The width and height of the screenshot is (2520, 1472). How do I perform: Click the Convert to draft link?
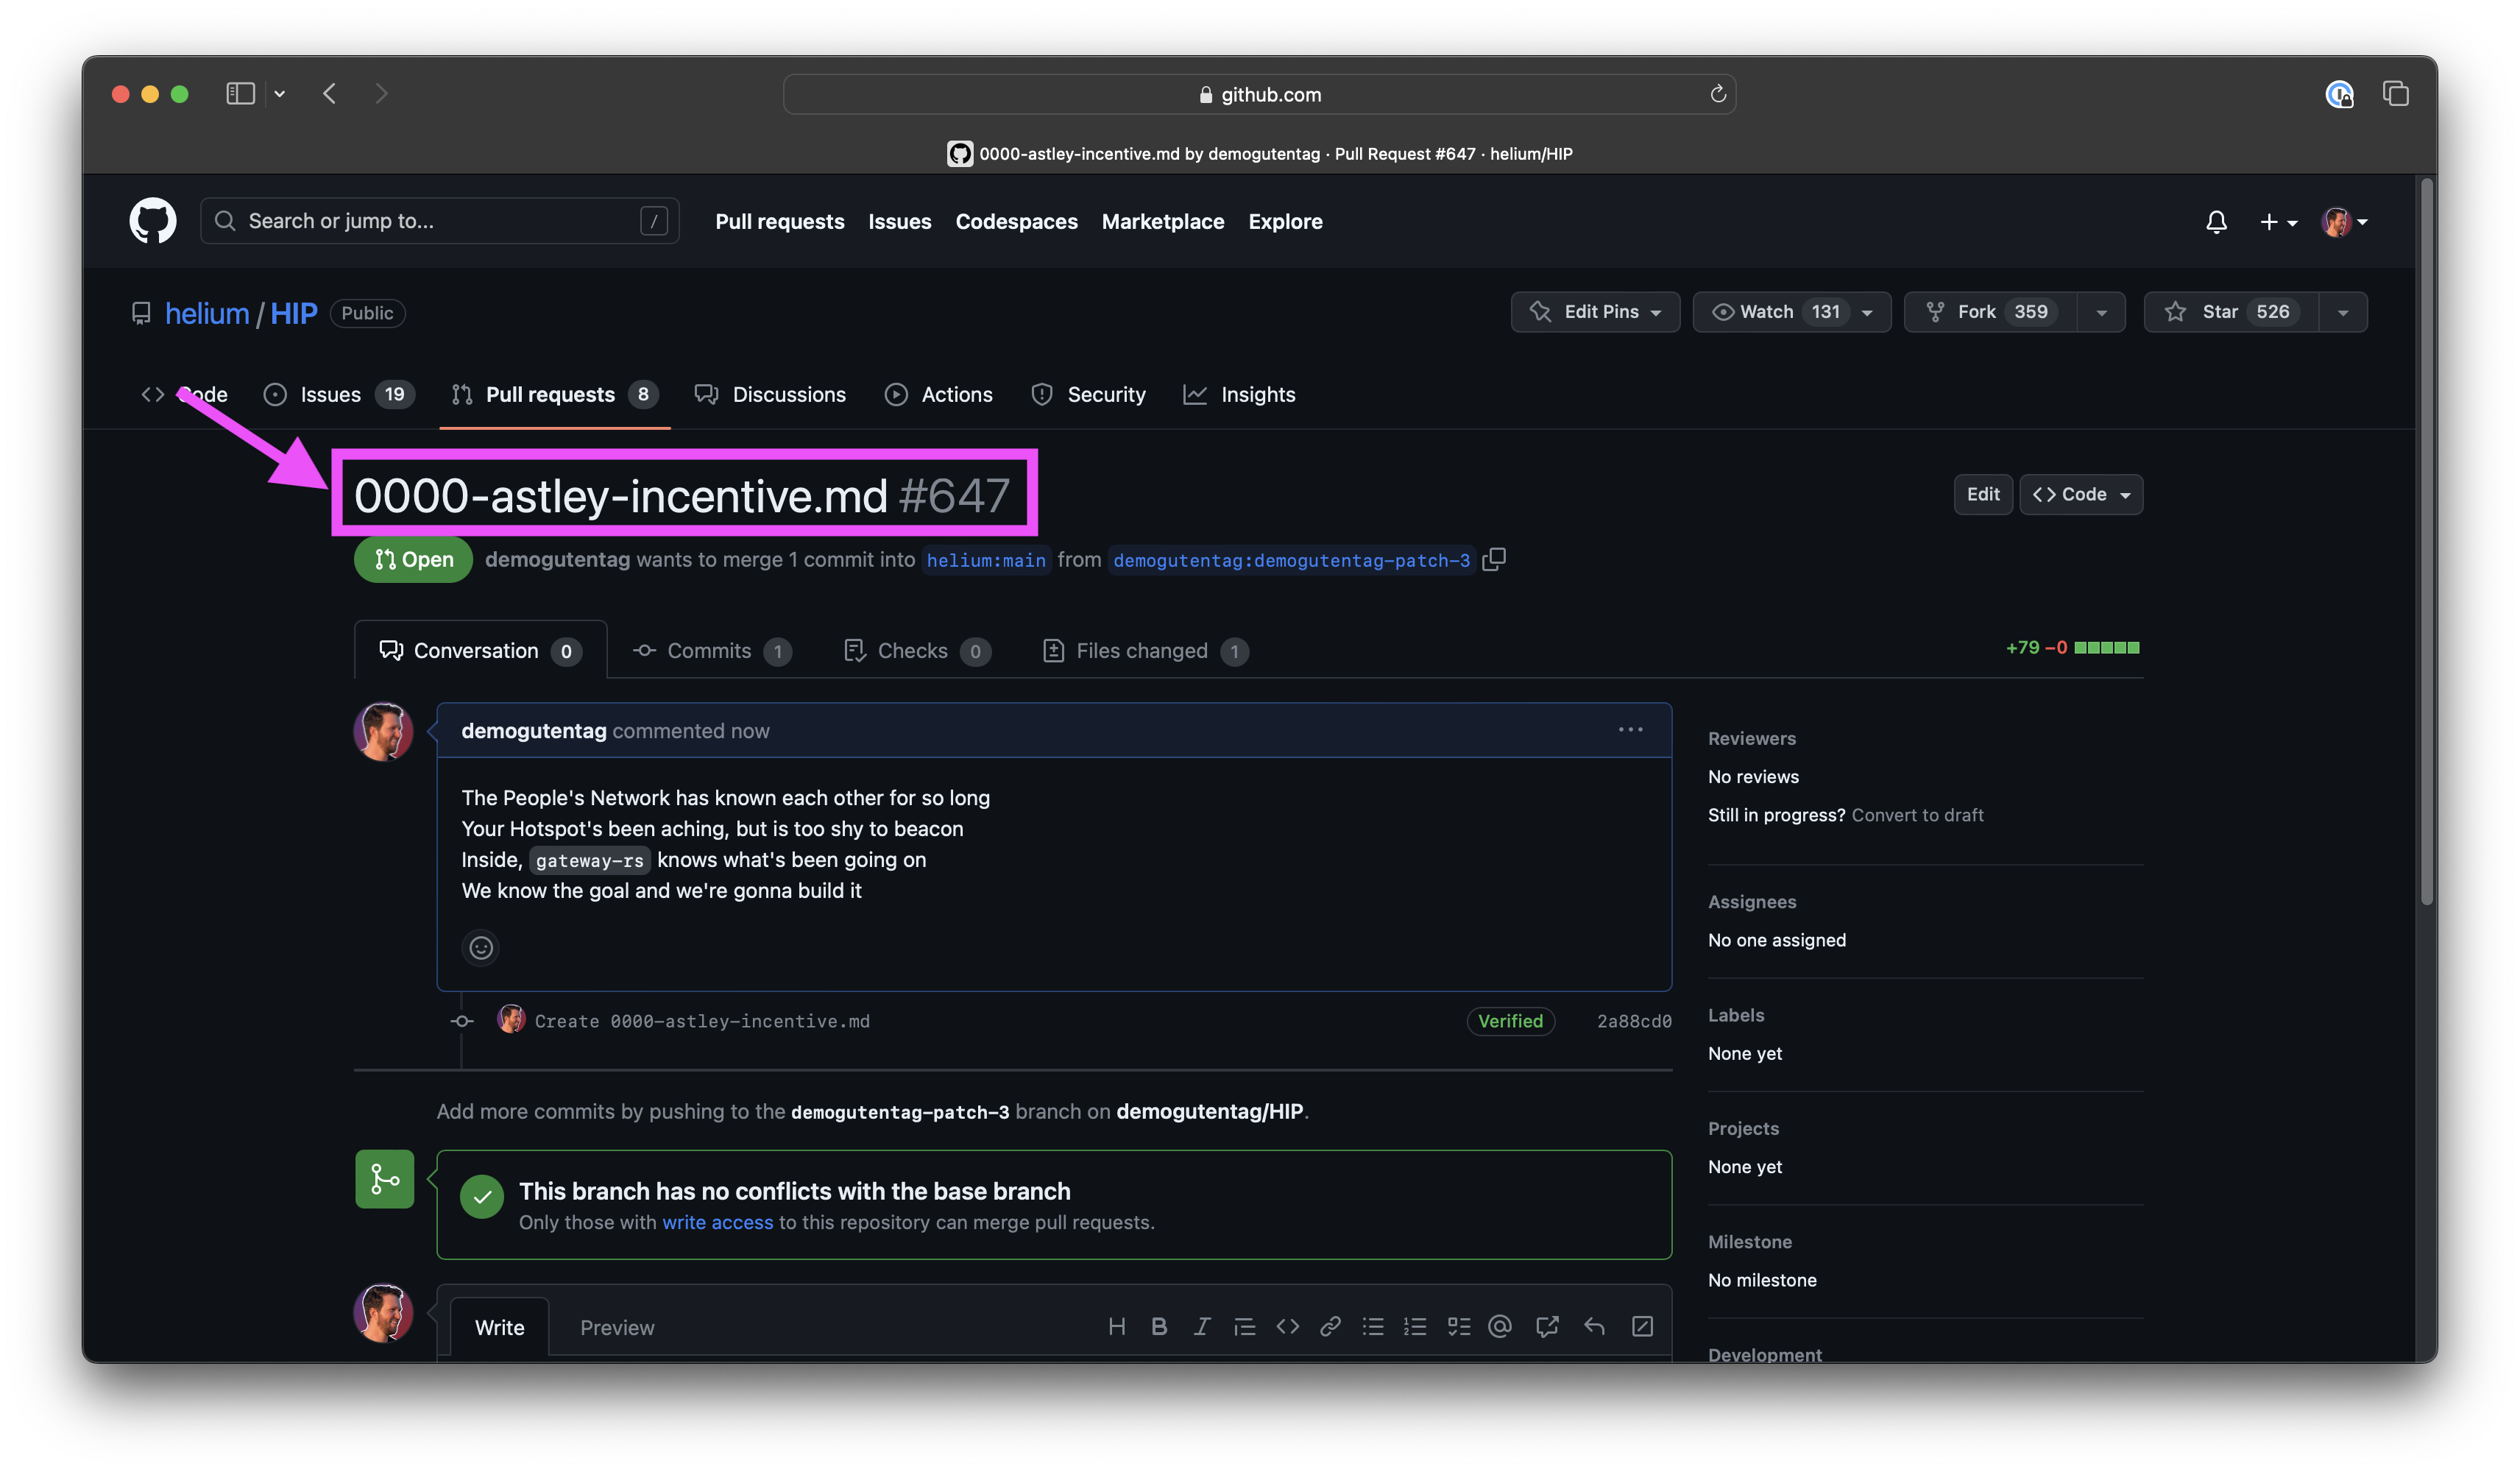[1916, 815]
